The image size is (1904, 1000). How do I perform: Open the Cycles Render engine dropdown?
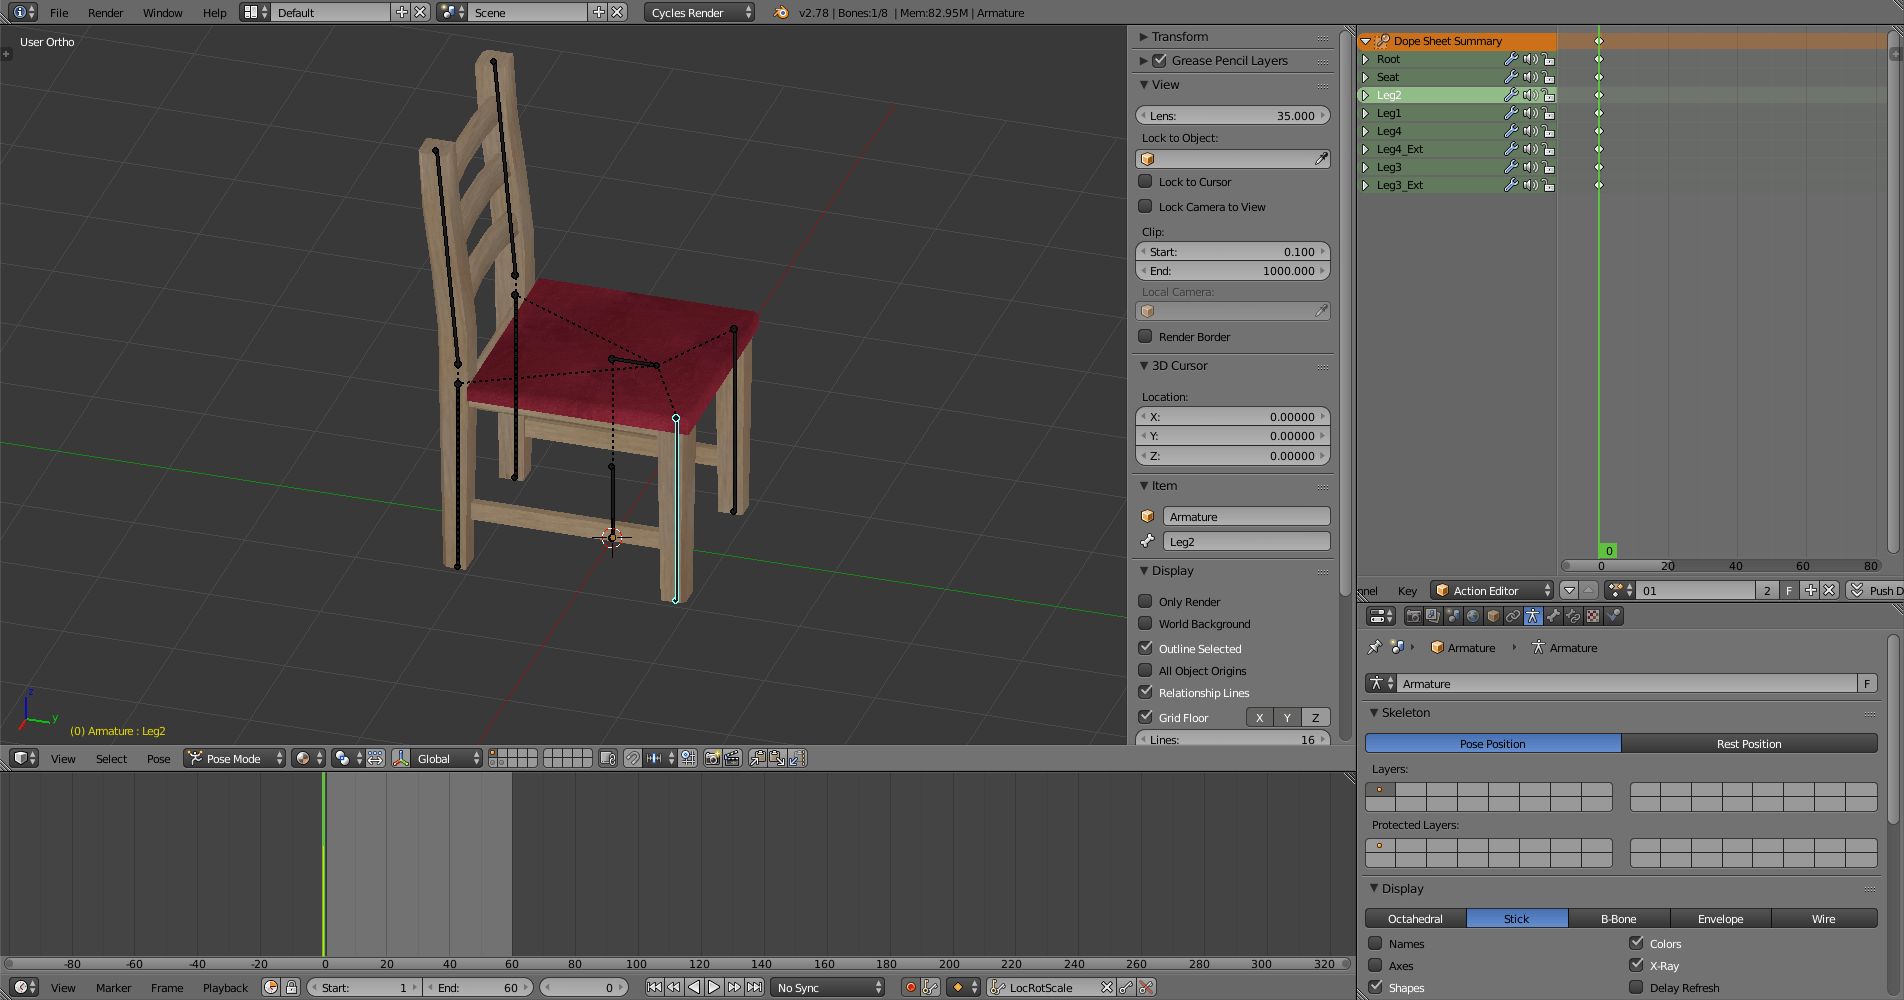pos(699,13)
